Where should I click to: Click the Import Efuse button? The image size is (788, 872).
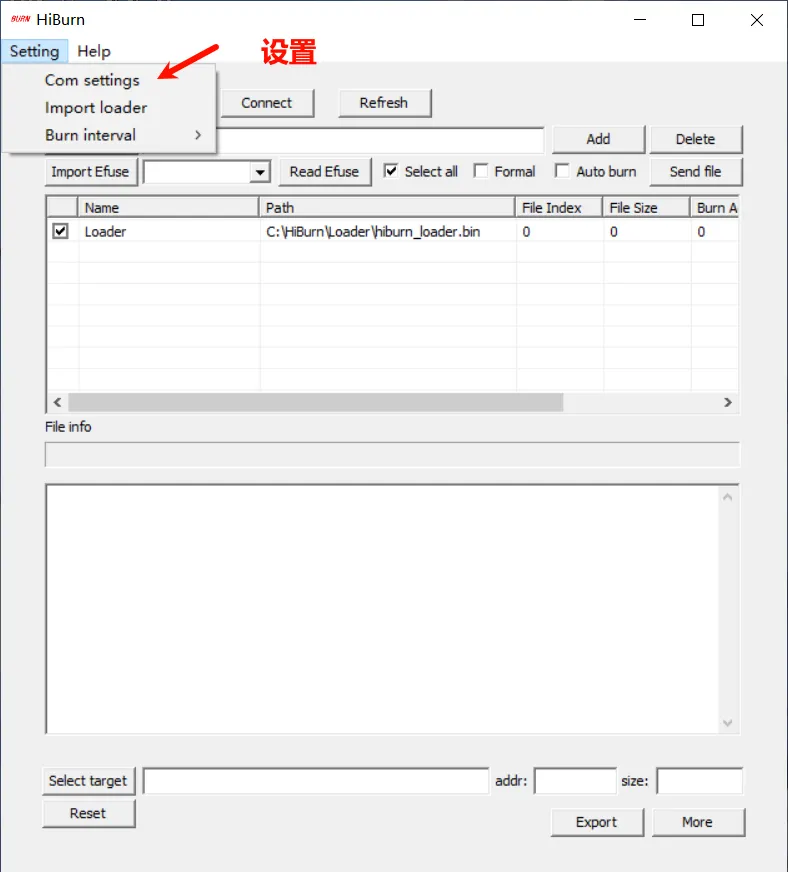click(x=90, y=171)
